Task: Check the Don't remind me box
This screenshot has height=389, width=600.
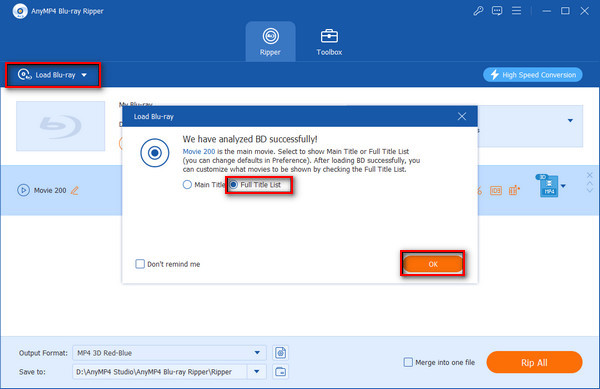Action: (x=140, y=264)
